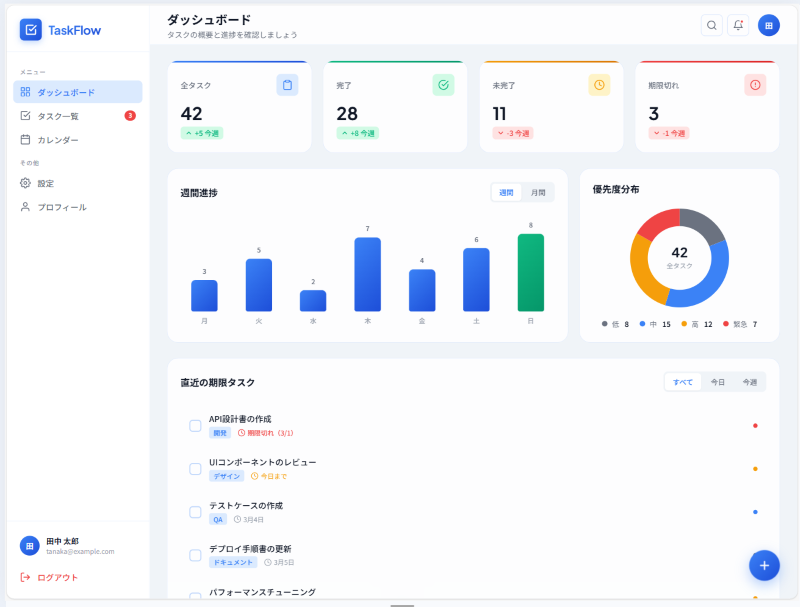
Task: Click the orange 高 legend swatch
Action: (x=684, y=324)
